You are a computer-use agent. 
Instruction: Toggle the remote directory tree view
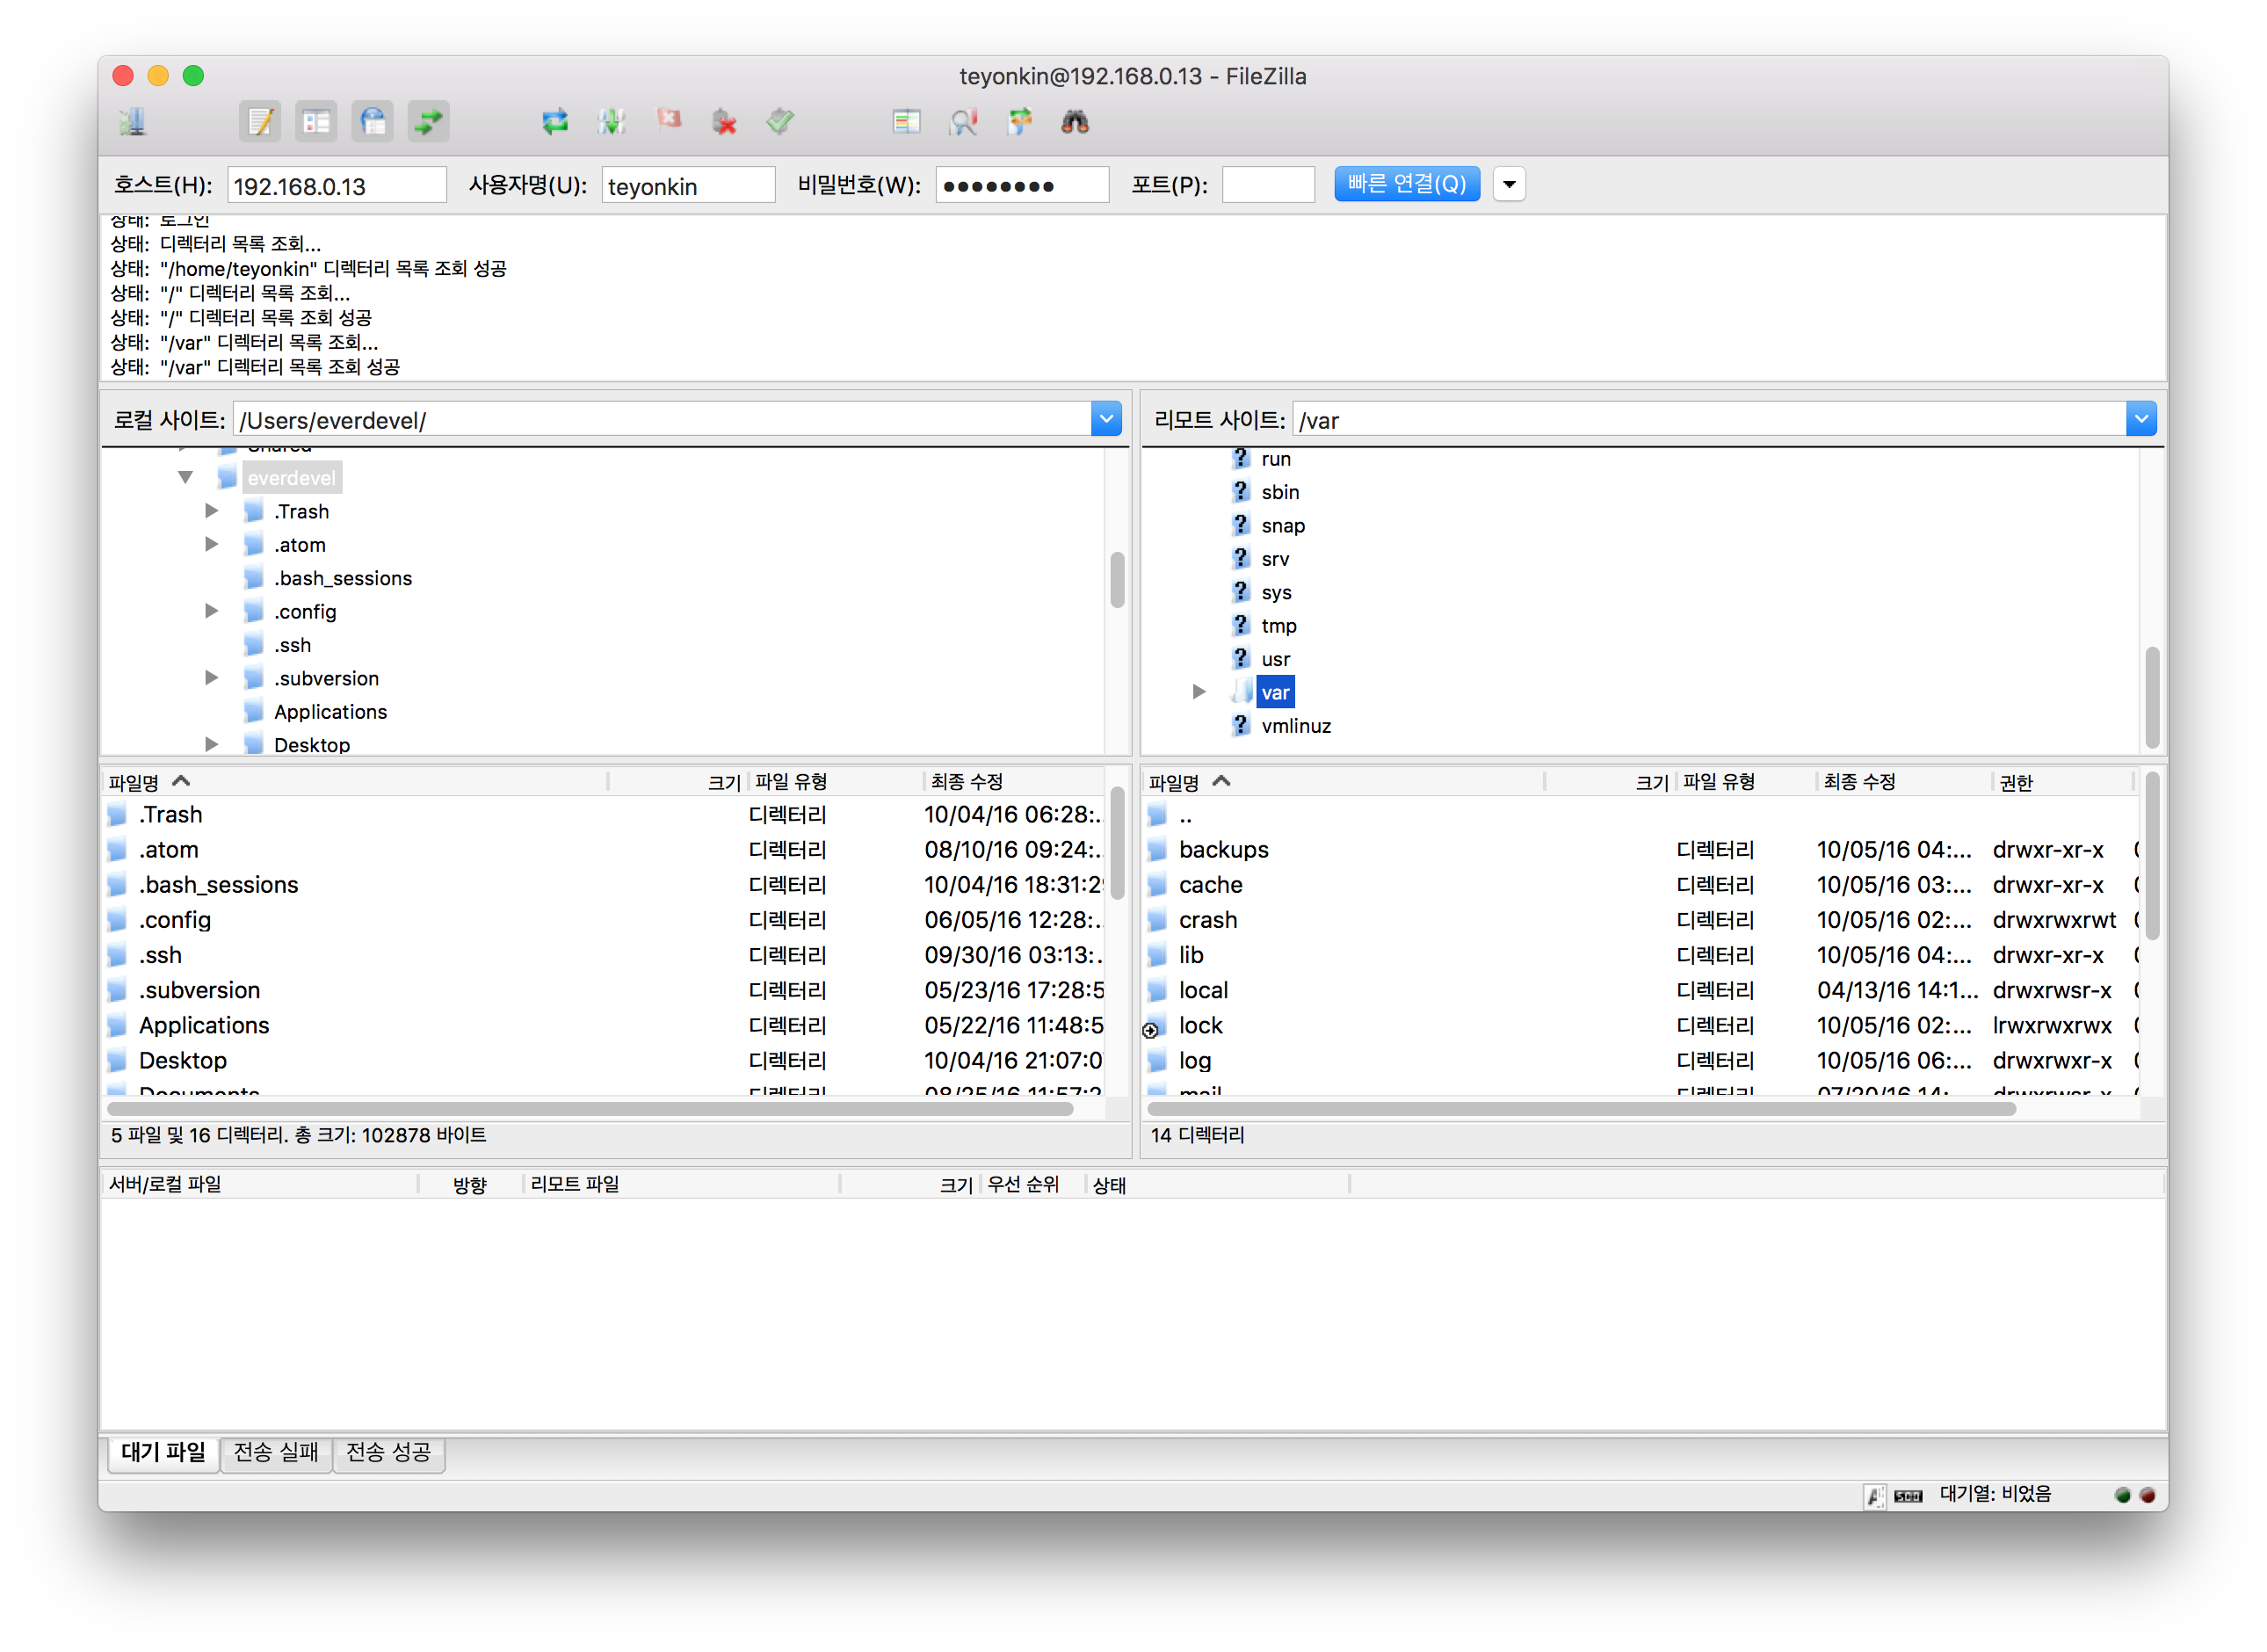tap(373, 122)
